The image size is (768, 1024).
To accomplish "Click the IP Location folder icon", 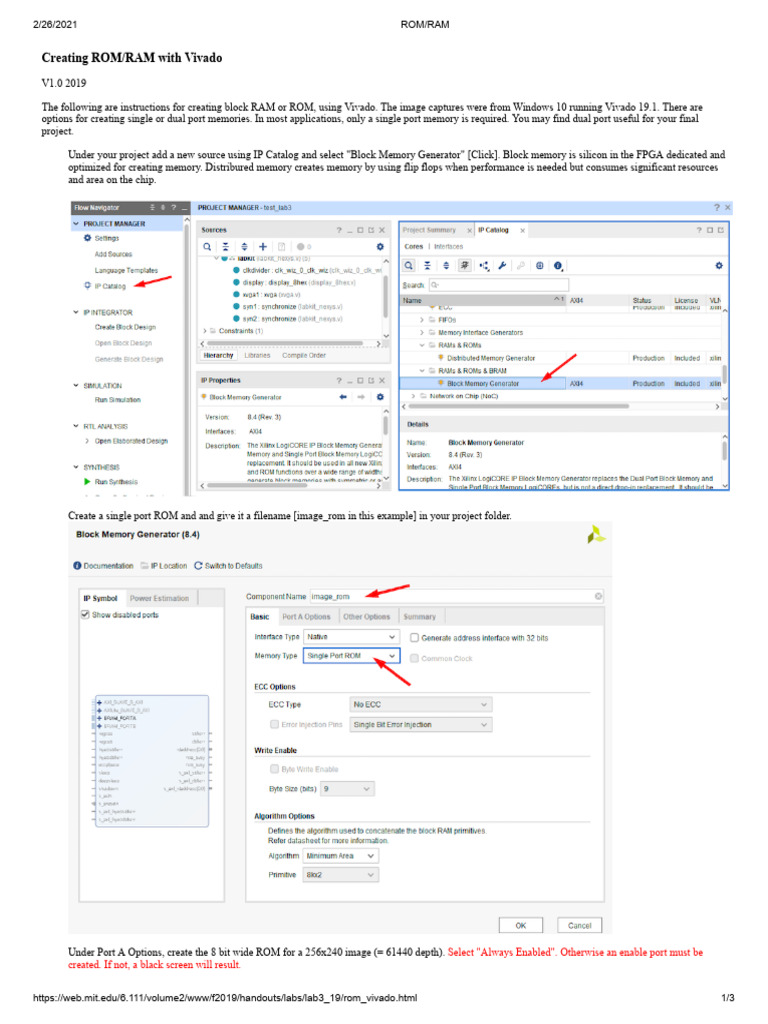I will 144,566.
